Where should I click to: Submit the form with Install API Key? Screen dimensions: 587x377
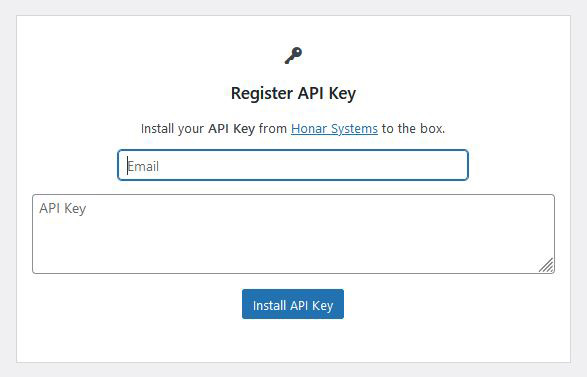coord(293,304)
